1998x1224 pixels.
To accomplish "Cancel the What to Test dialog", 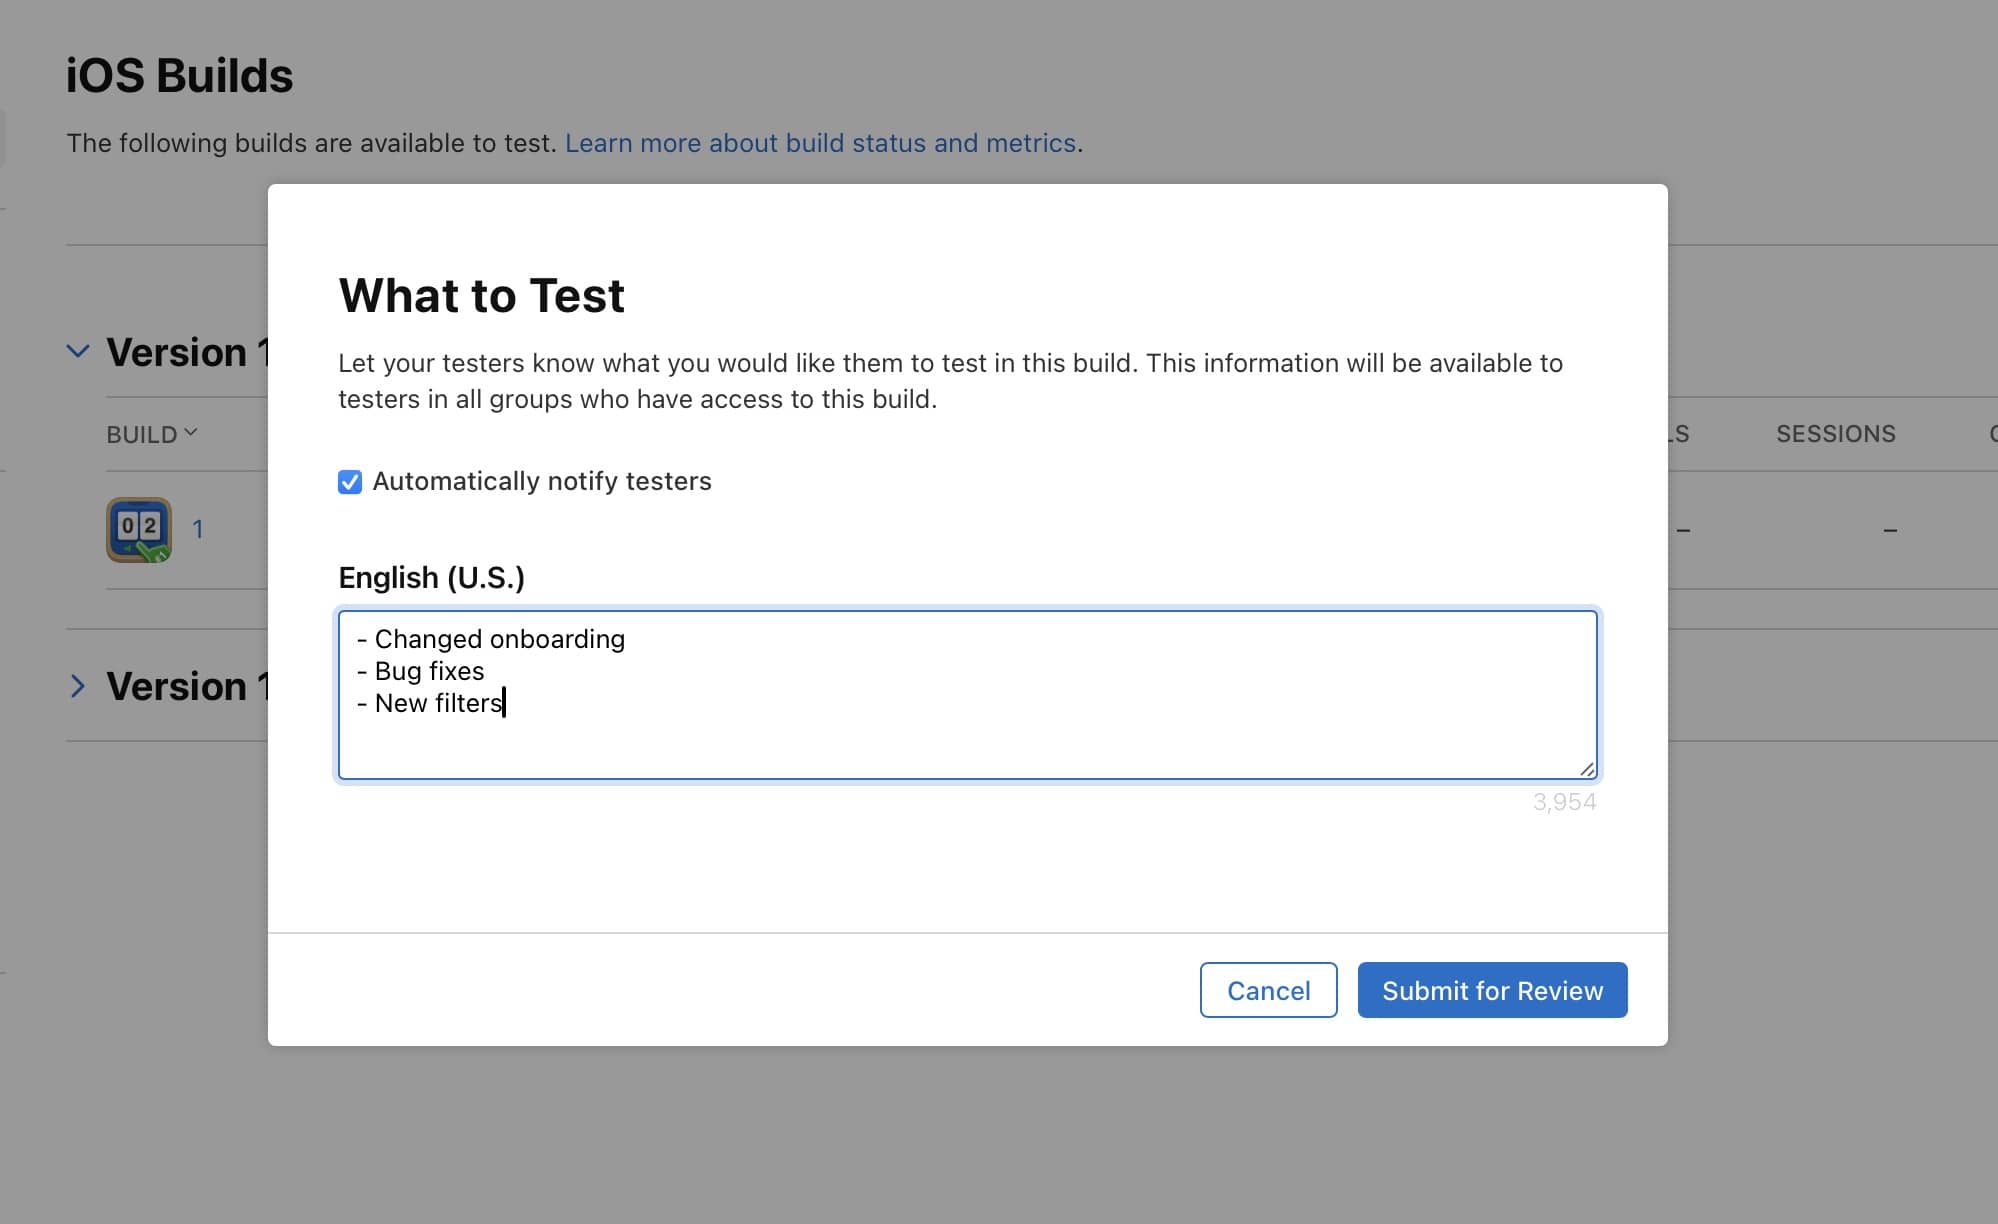I will 1267,990.
